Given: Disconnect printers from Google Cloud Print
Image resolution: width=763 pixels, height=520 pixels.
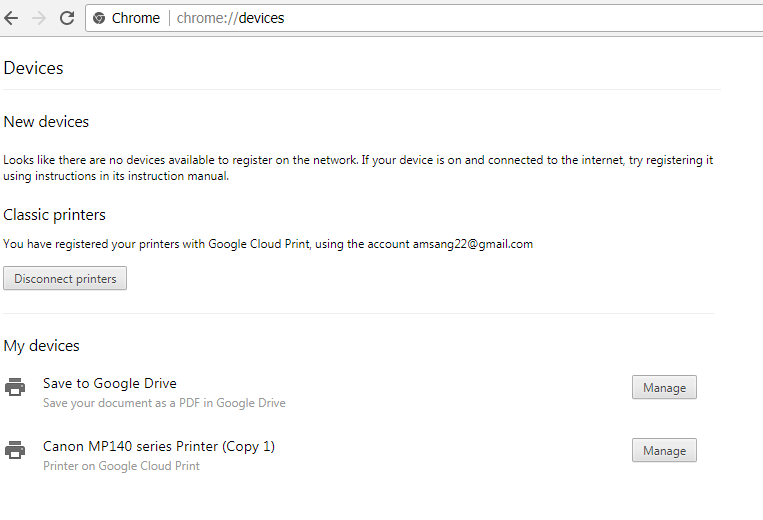Looking at the screenshot, I should (65, 278).
